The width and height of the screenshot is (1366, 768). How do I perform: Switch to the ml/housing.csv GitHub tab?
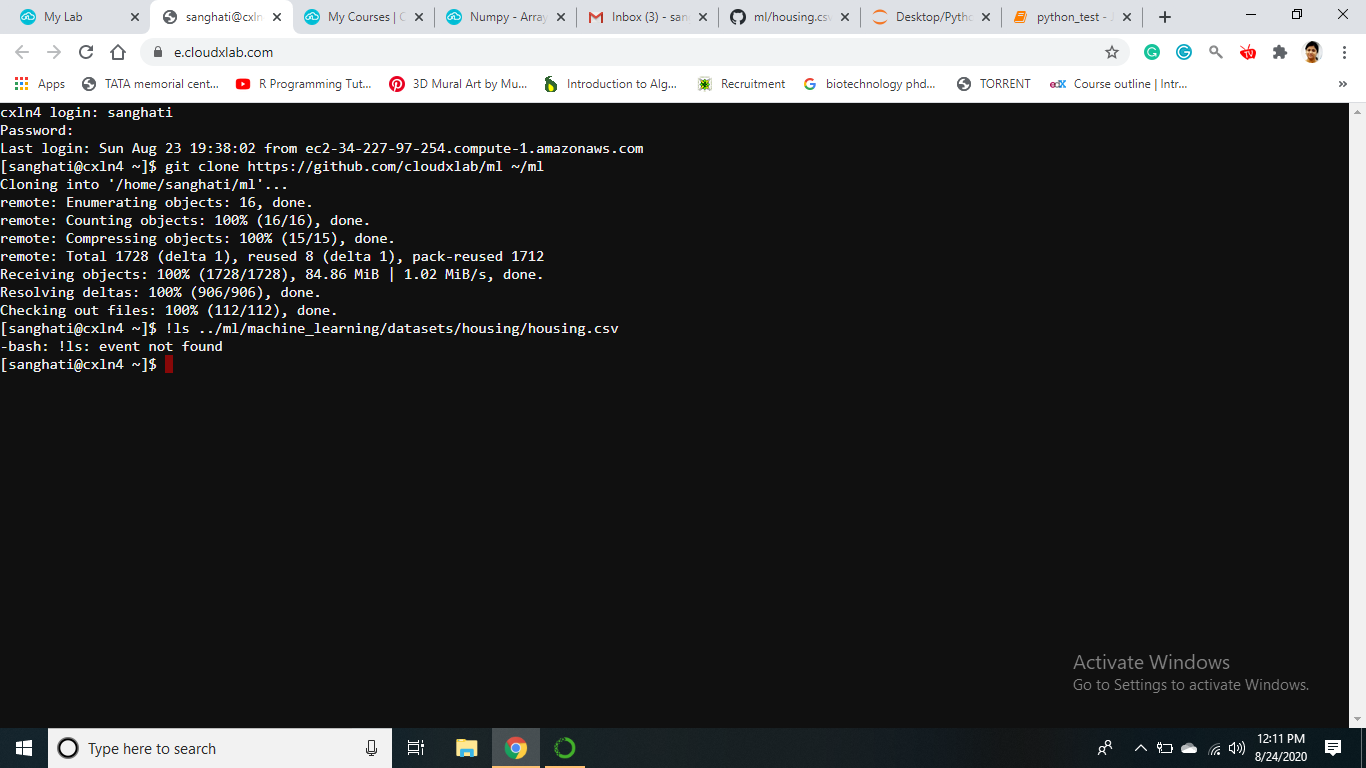[x=792, y=17]
